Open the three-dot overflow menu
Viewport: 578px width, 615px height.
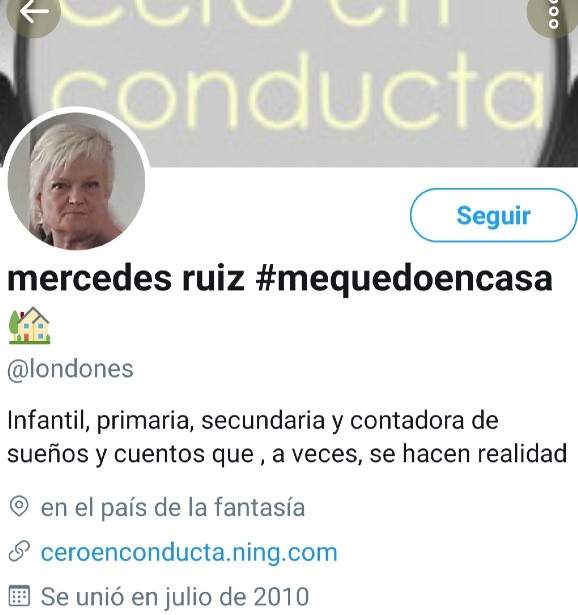pos(553,14)
